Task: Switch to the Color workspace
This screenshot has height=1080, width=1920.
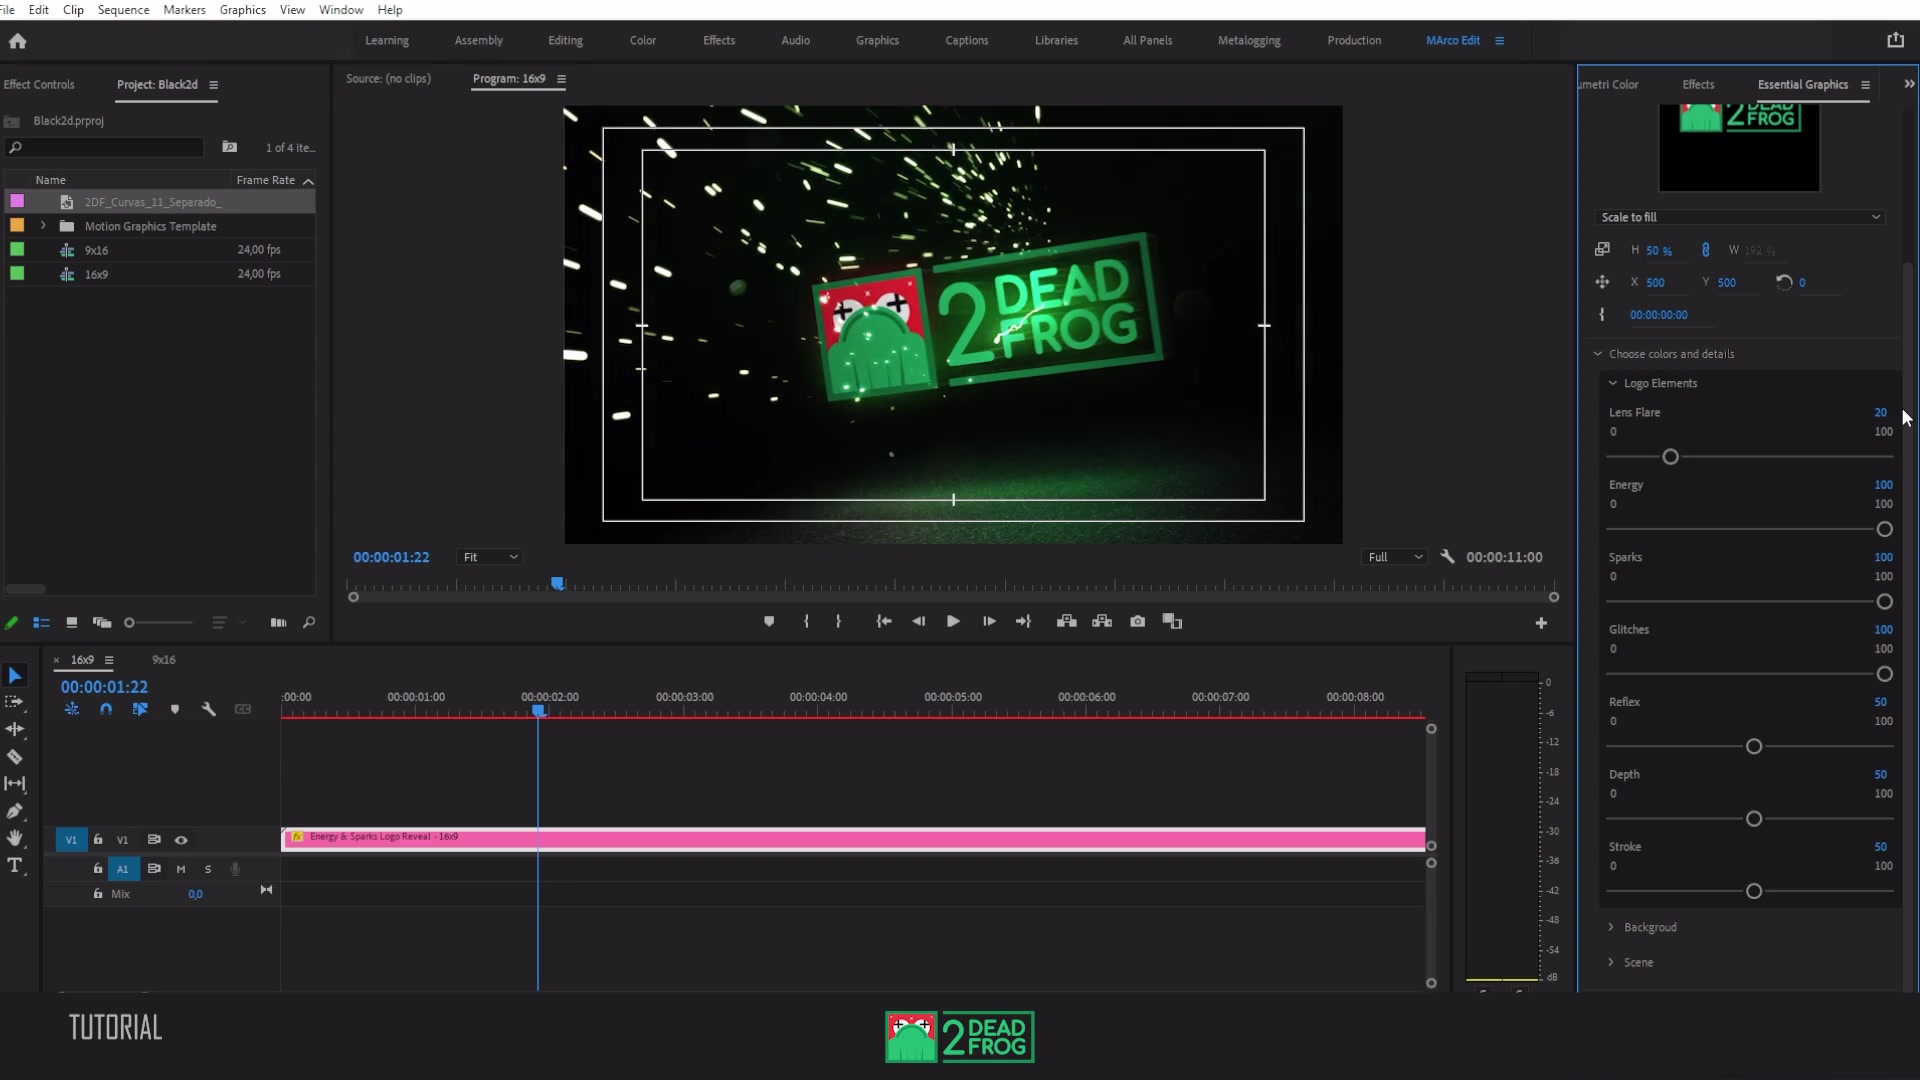Action: [x=643, y=41]
